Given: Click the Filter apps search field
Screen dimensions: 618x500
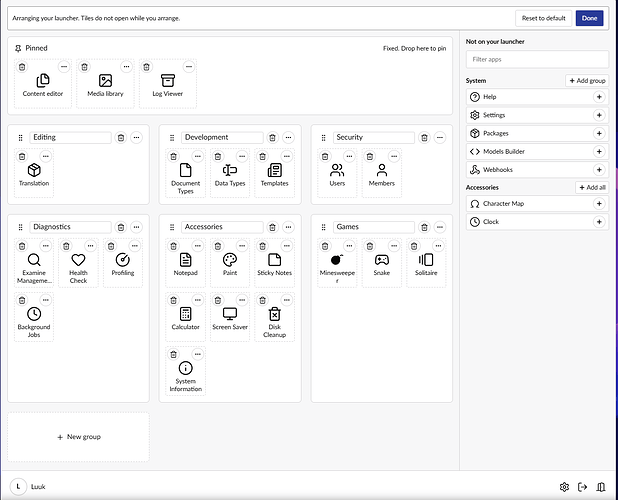Looking at the screenshot, I should [x=537, y=59].
